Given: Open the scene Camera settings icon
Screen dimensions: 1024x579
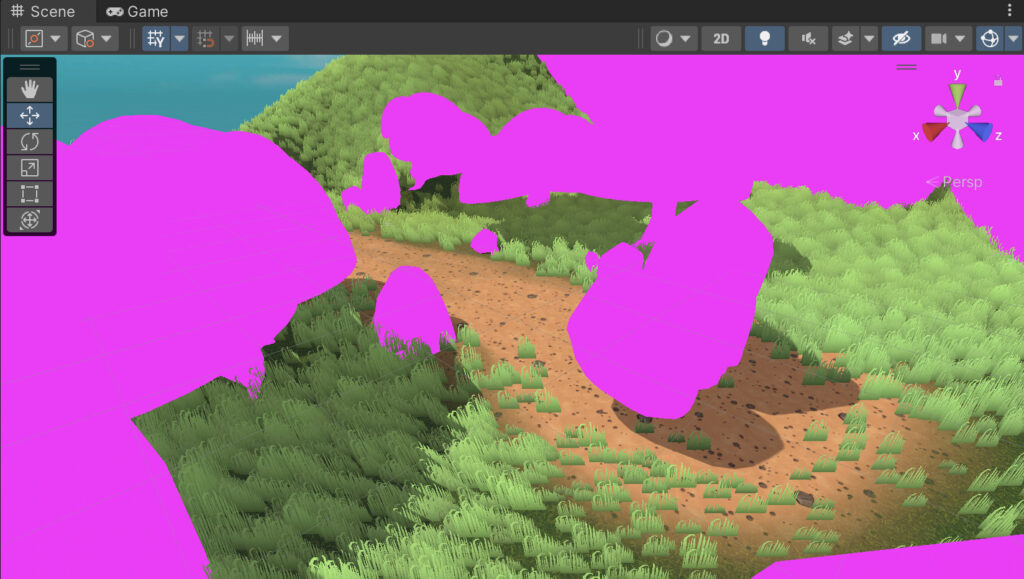Looking at the screenshot, I should (940, 38).
